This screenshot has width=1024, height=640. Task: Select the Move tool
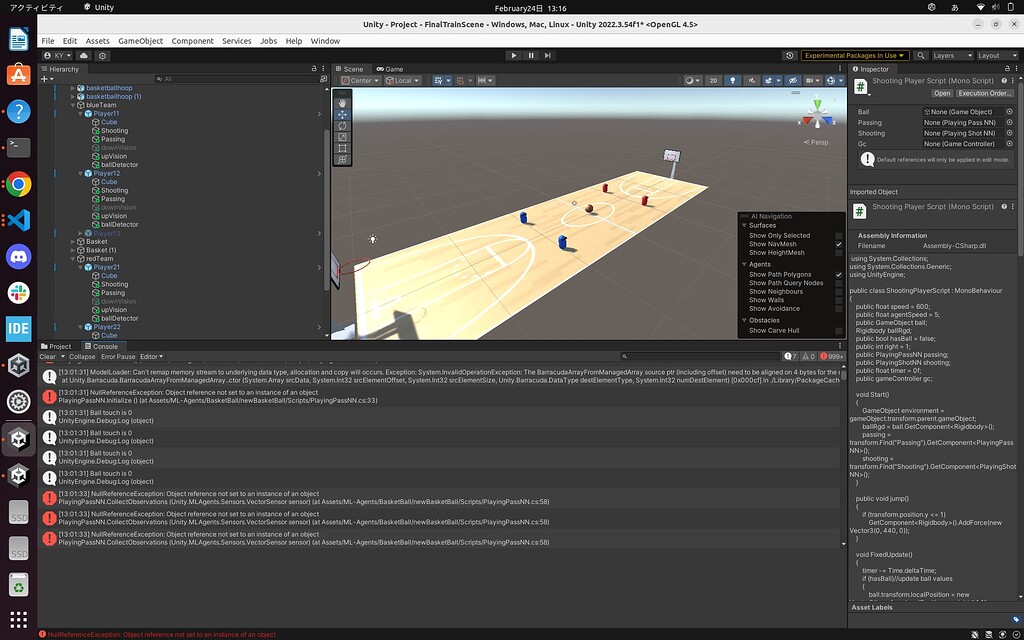pyautogui.click(x=342, y=115)
